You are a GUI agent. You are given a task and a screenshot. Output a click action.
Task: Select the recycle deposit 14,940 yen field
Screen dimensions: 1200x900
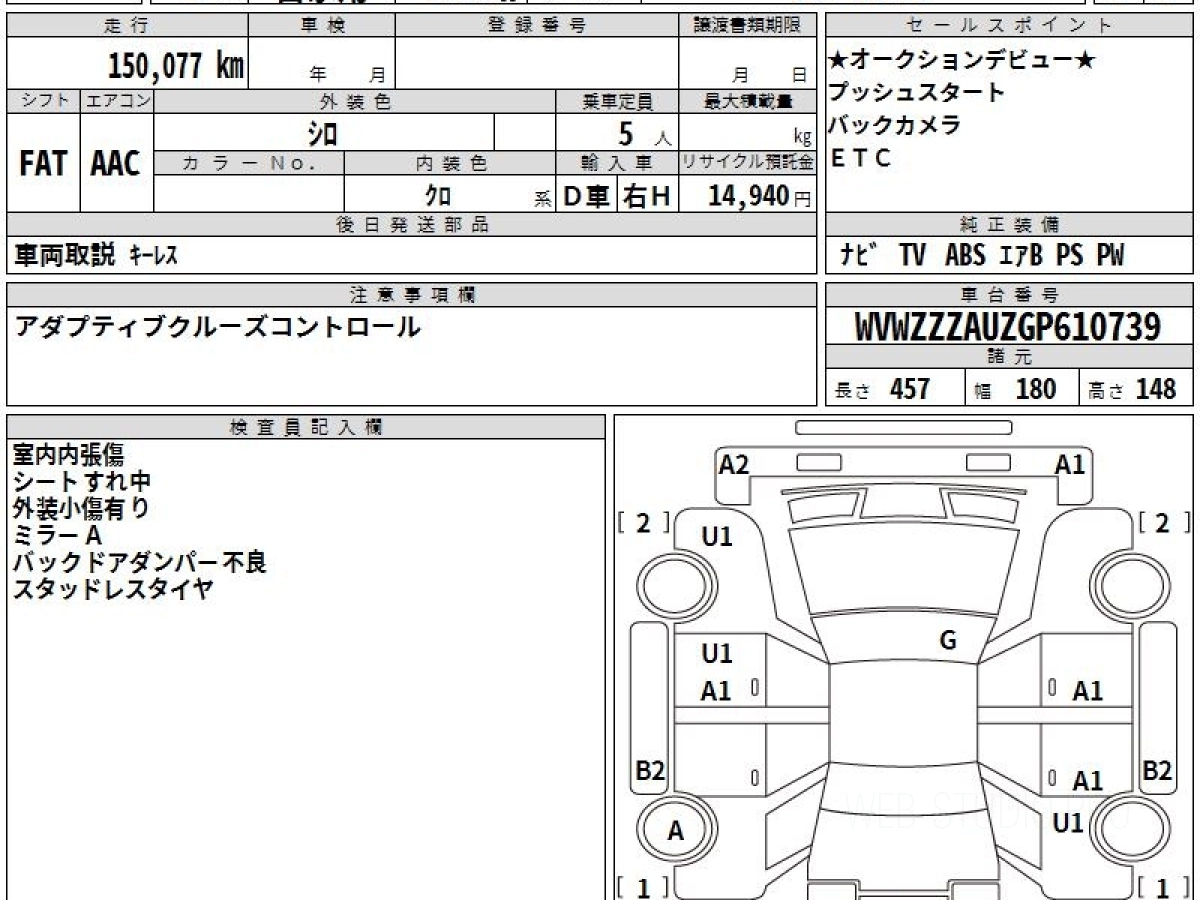[748, 195]
